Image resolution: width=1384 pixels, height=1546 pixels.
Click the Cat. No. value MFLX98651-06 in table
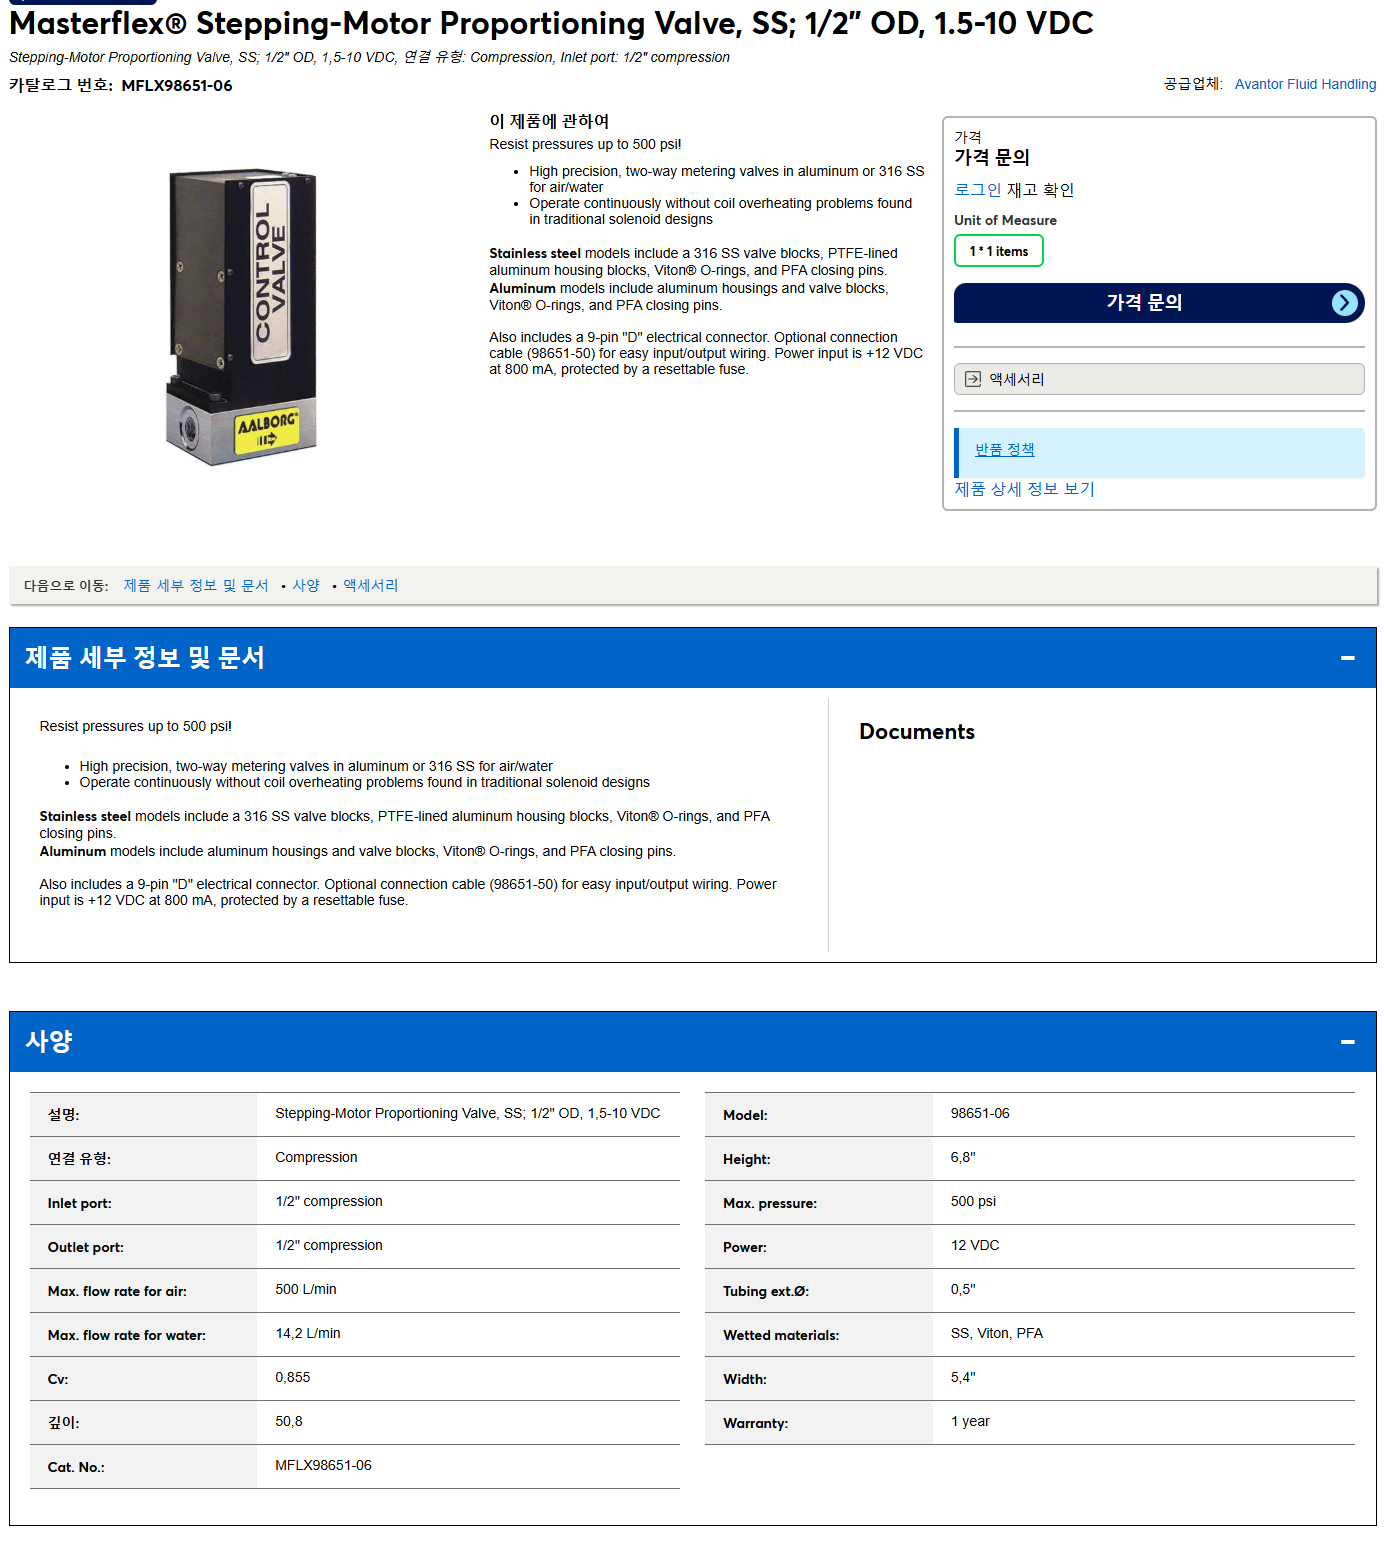point(323,1466)
